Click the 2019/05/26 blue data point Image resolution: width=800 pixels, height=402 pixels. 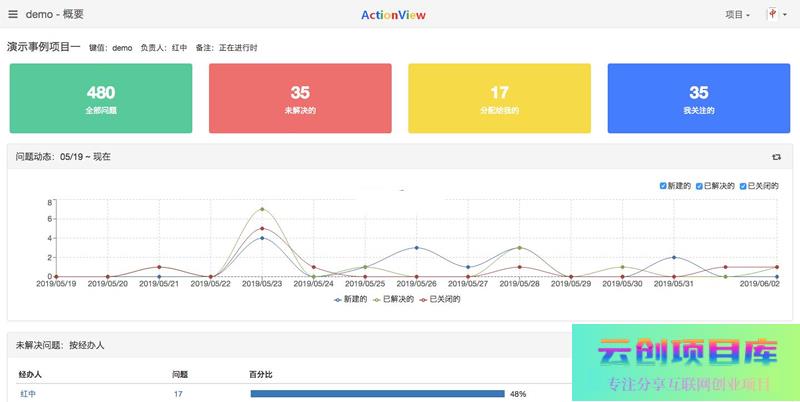click(416, 248)
